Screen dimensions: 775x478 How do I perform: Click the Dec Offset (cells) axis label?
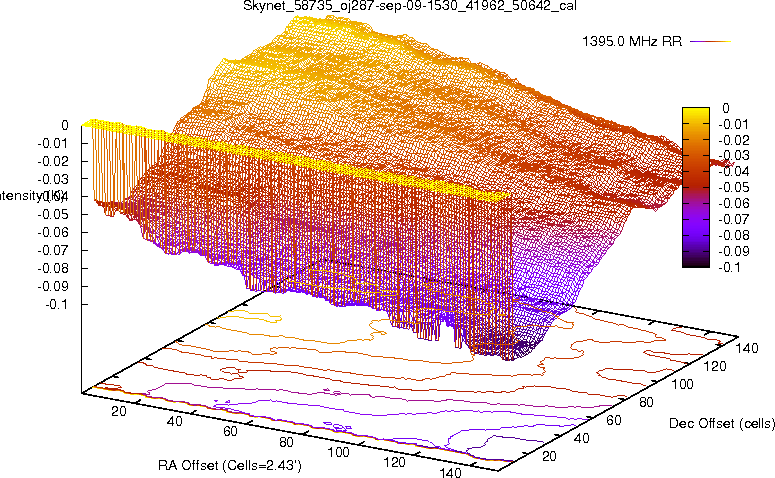click(x=722, y=423)
